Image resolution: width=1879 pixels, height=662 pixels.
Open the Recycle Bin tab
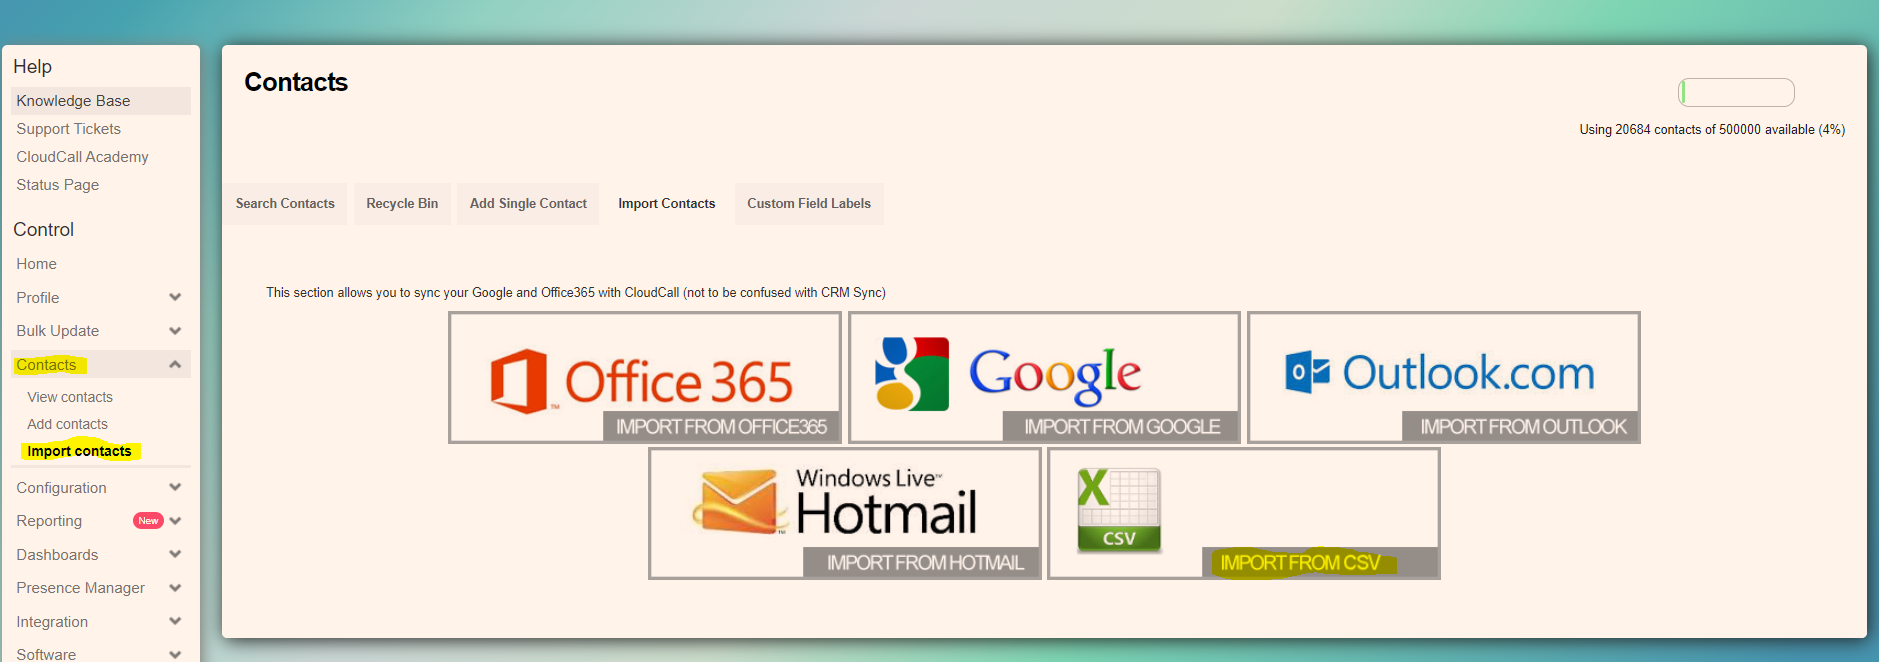coord(402,204)
